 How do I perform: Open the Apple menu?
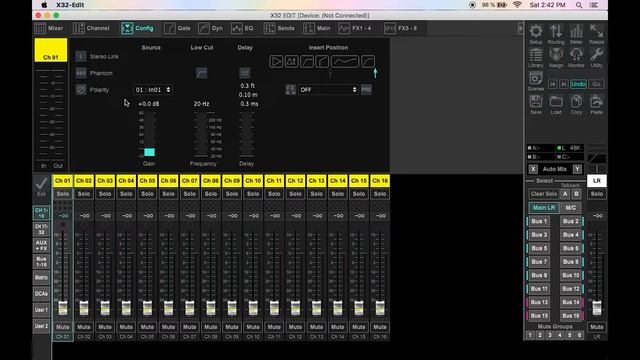(x=44, y=5)
